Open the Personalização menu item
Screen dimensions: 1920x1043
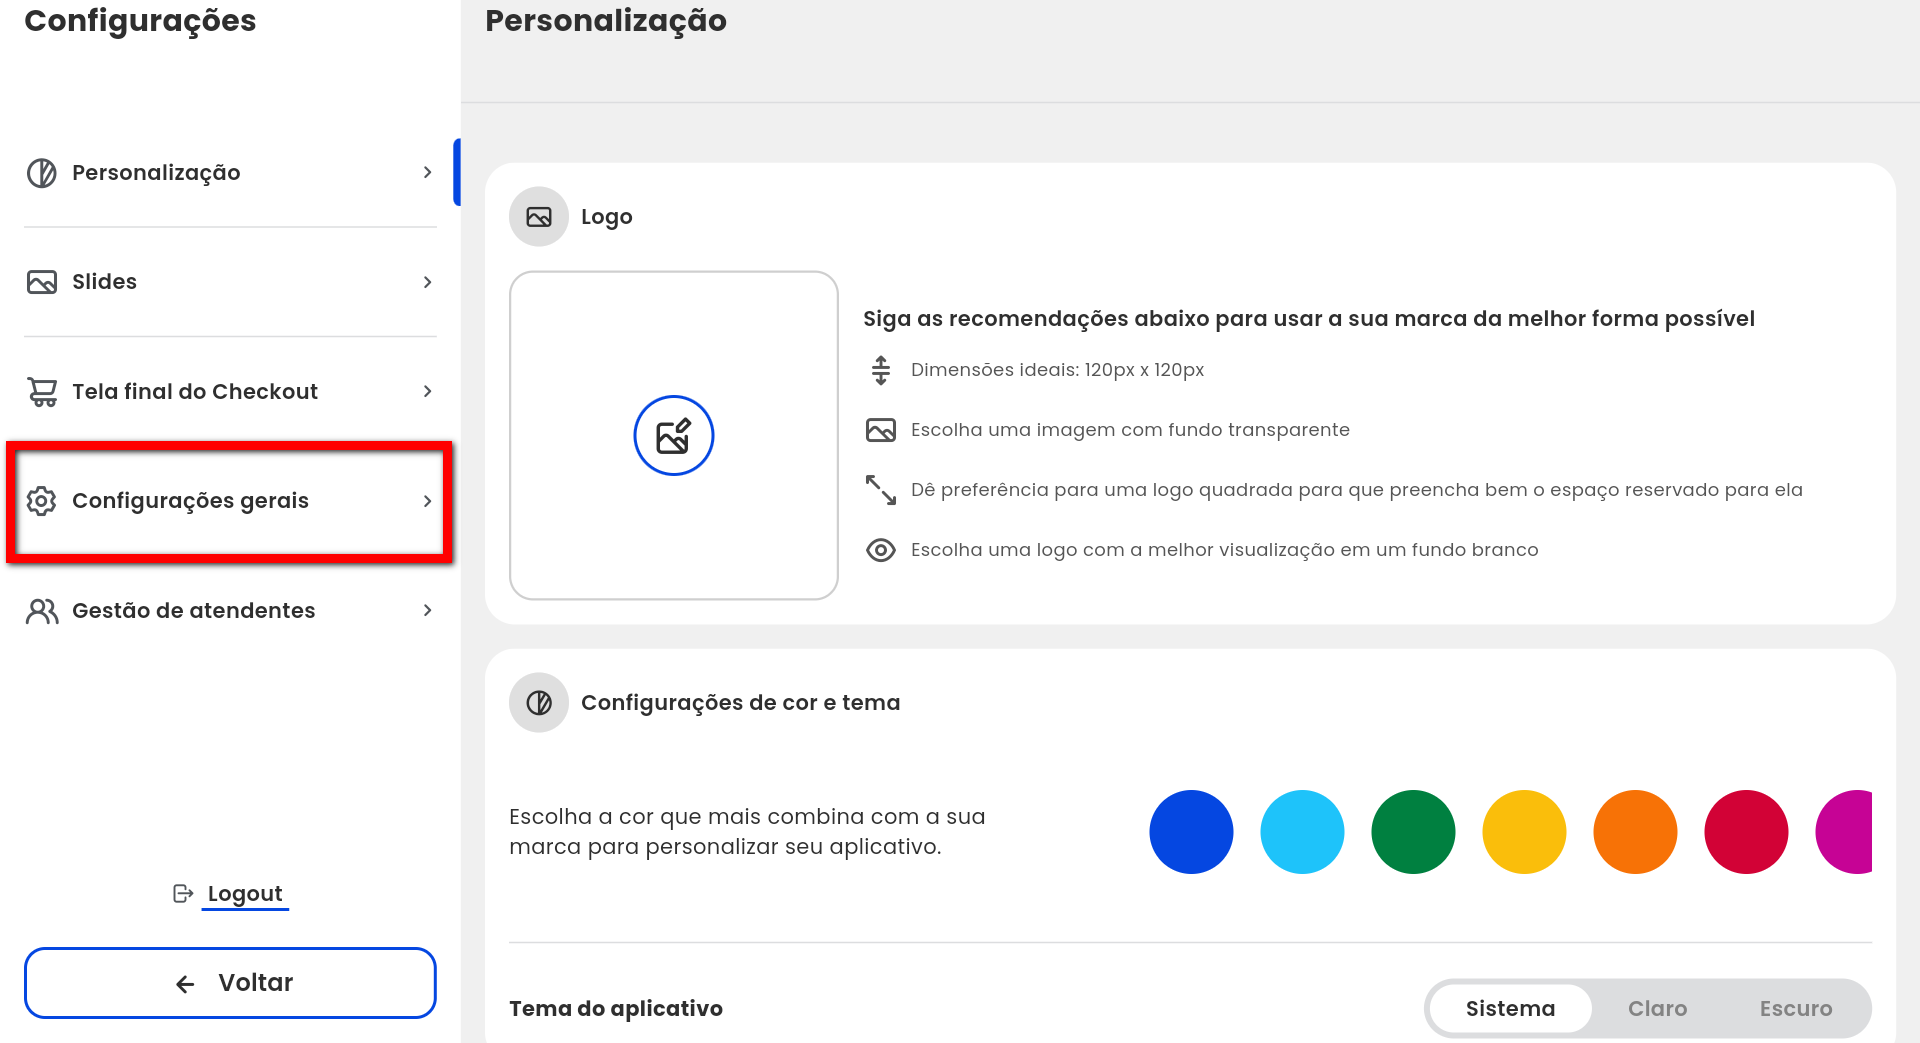tap(156, 173)
